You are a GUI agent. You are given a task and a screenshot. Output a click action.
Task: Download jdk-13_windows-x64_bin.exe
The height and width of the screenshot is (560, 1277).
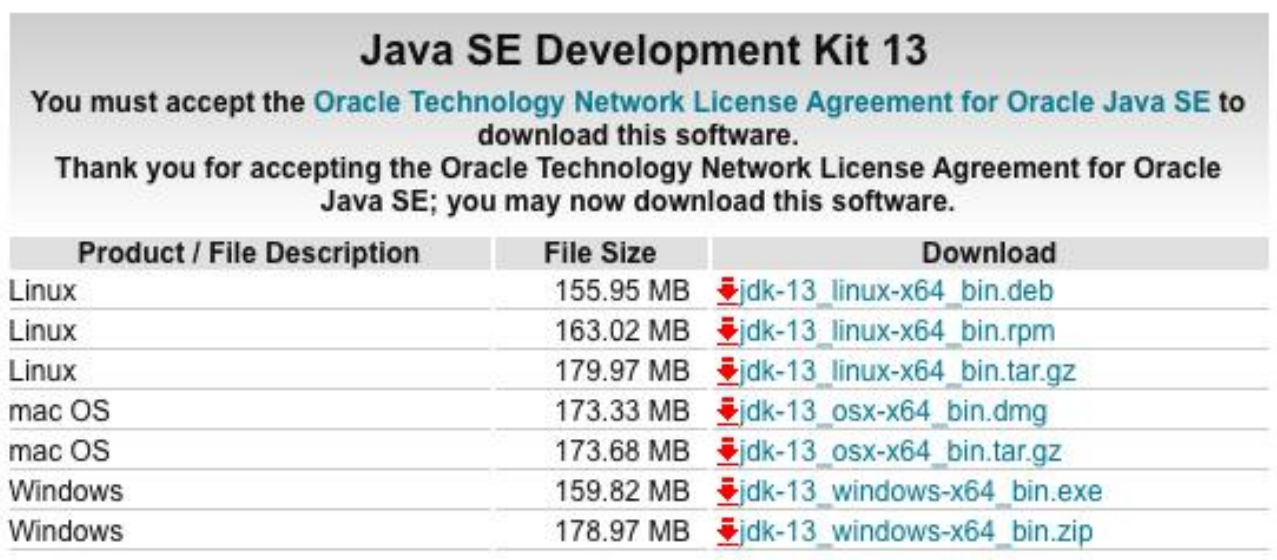(920, 491)
